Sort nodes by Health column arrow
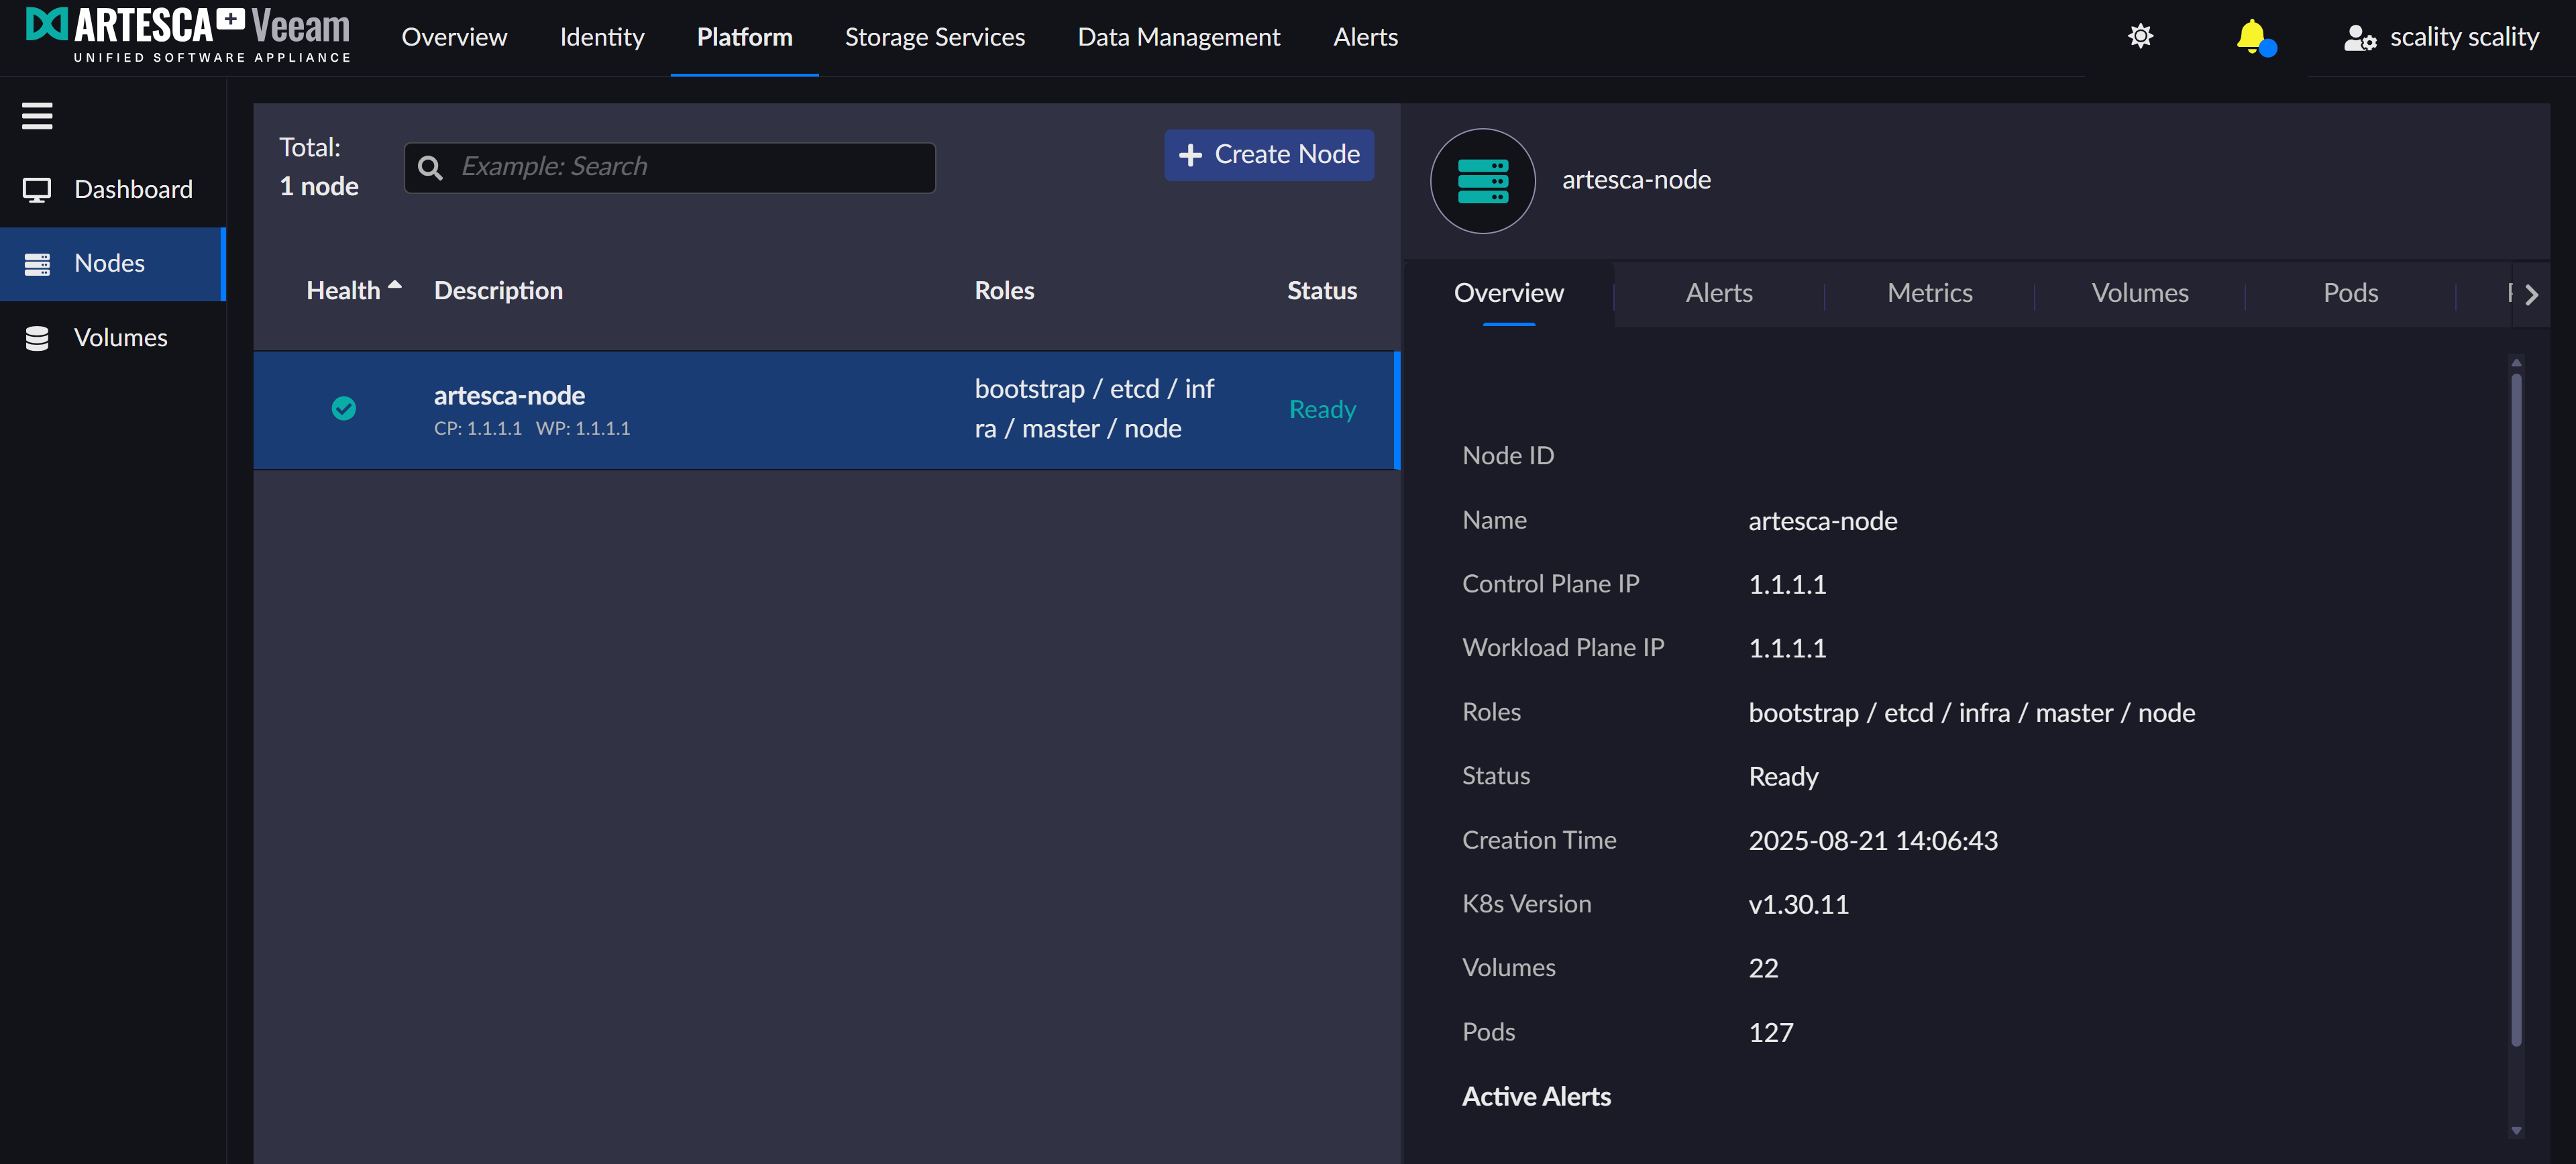This screenshot has height=1164, width=2576. coord(394,286)
